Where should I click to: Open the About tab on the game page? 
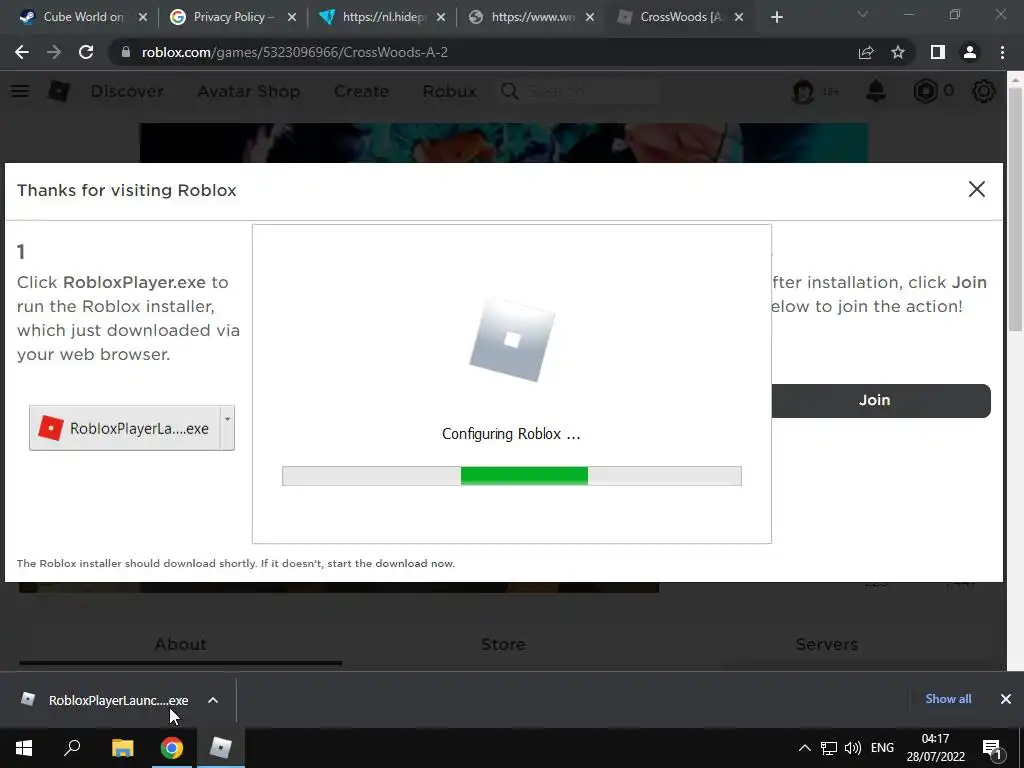point(180,645)
